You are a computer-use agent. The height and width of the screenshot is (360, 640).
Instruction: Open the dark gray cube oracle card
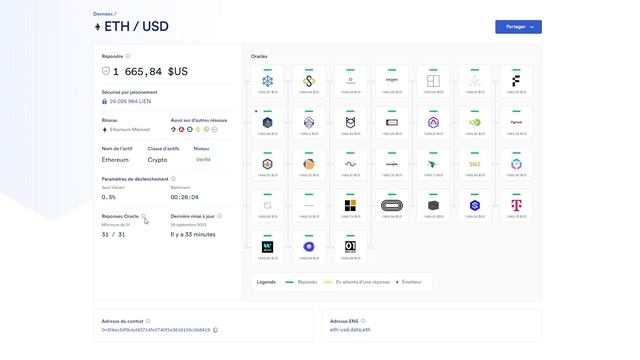pyautogui.click(x=433, y=205)
